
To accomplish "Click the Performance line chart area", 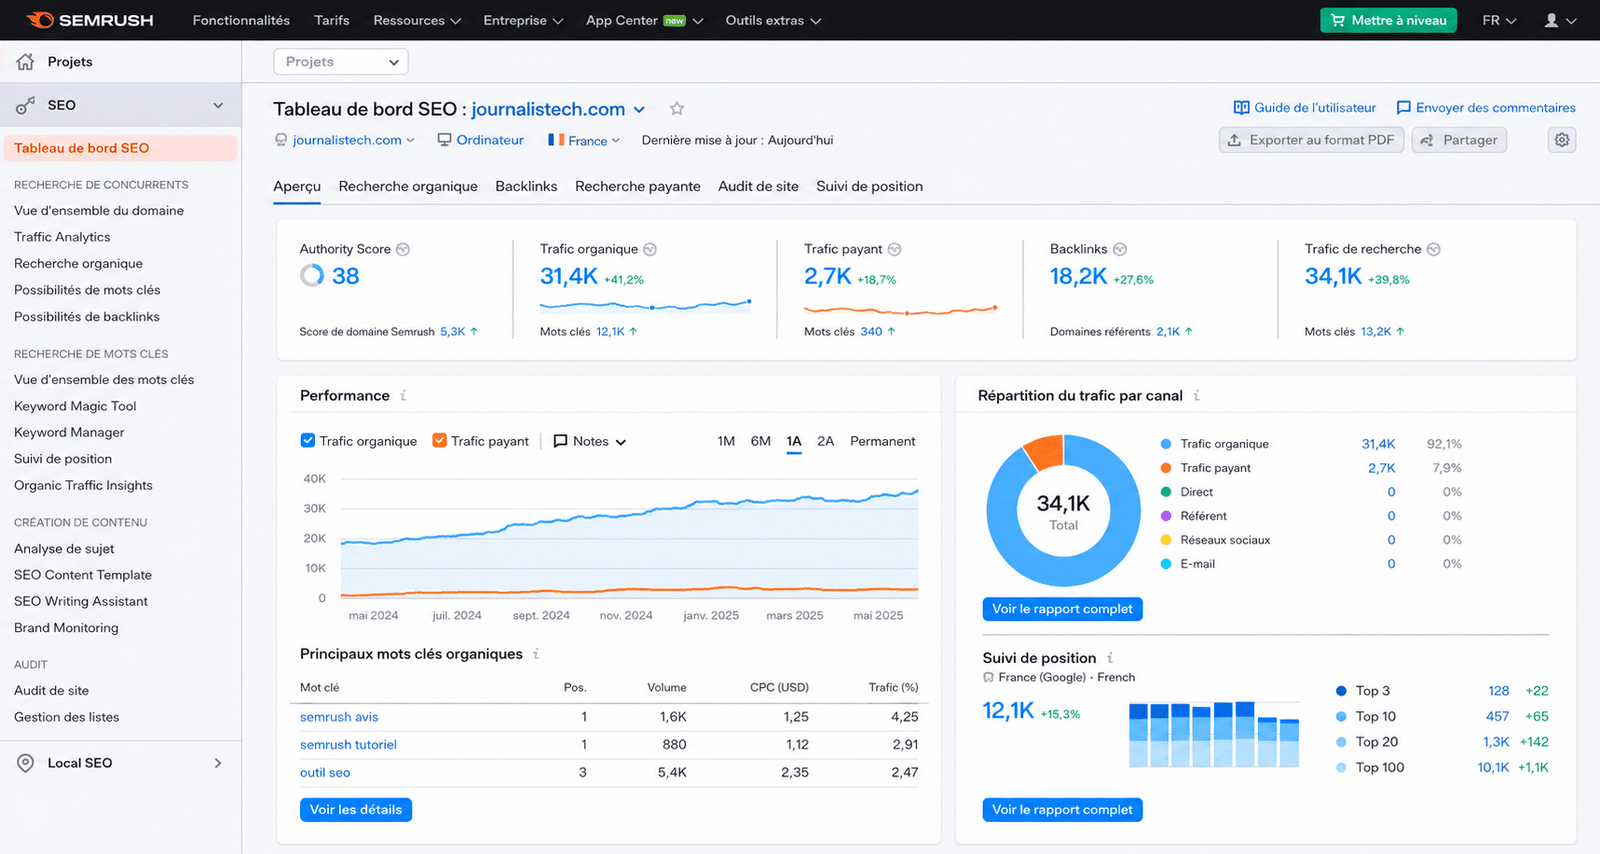I will (629, 540).
